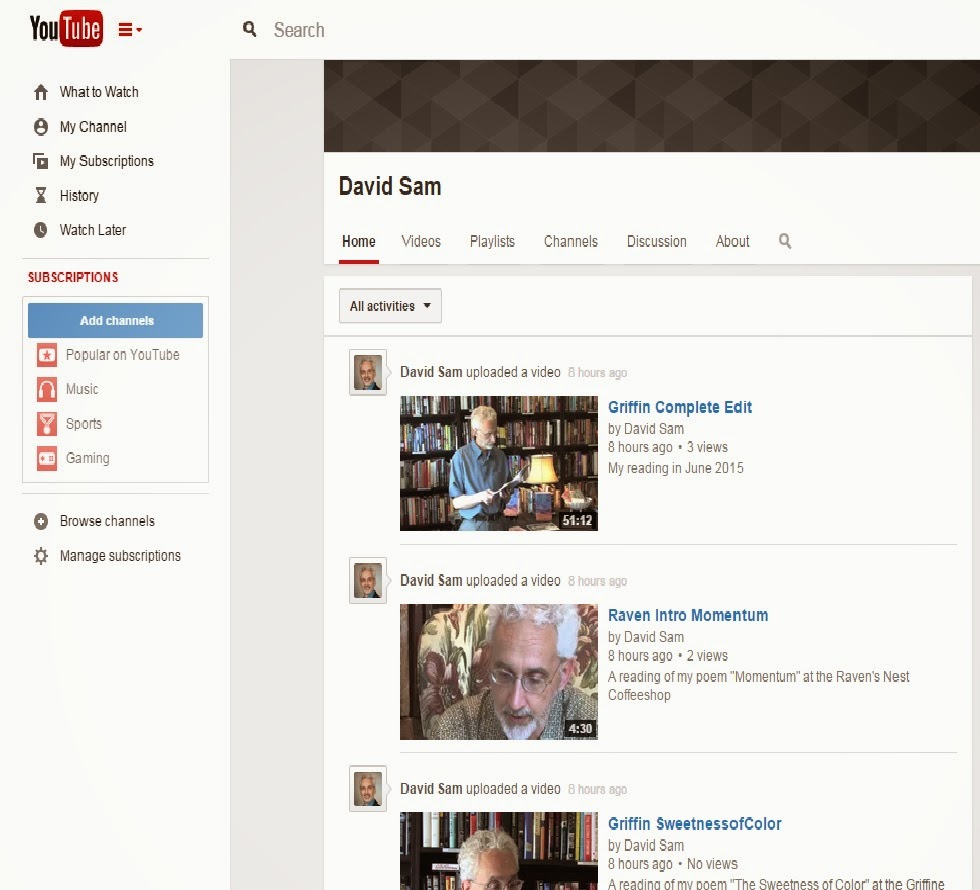Open What to Watch link
980x890 pixels.
click(x=99, y=92)
